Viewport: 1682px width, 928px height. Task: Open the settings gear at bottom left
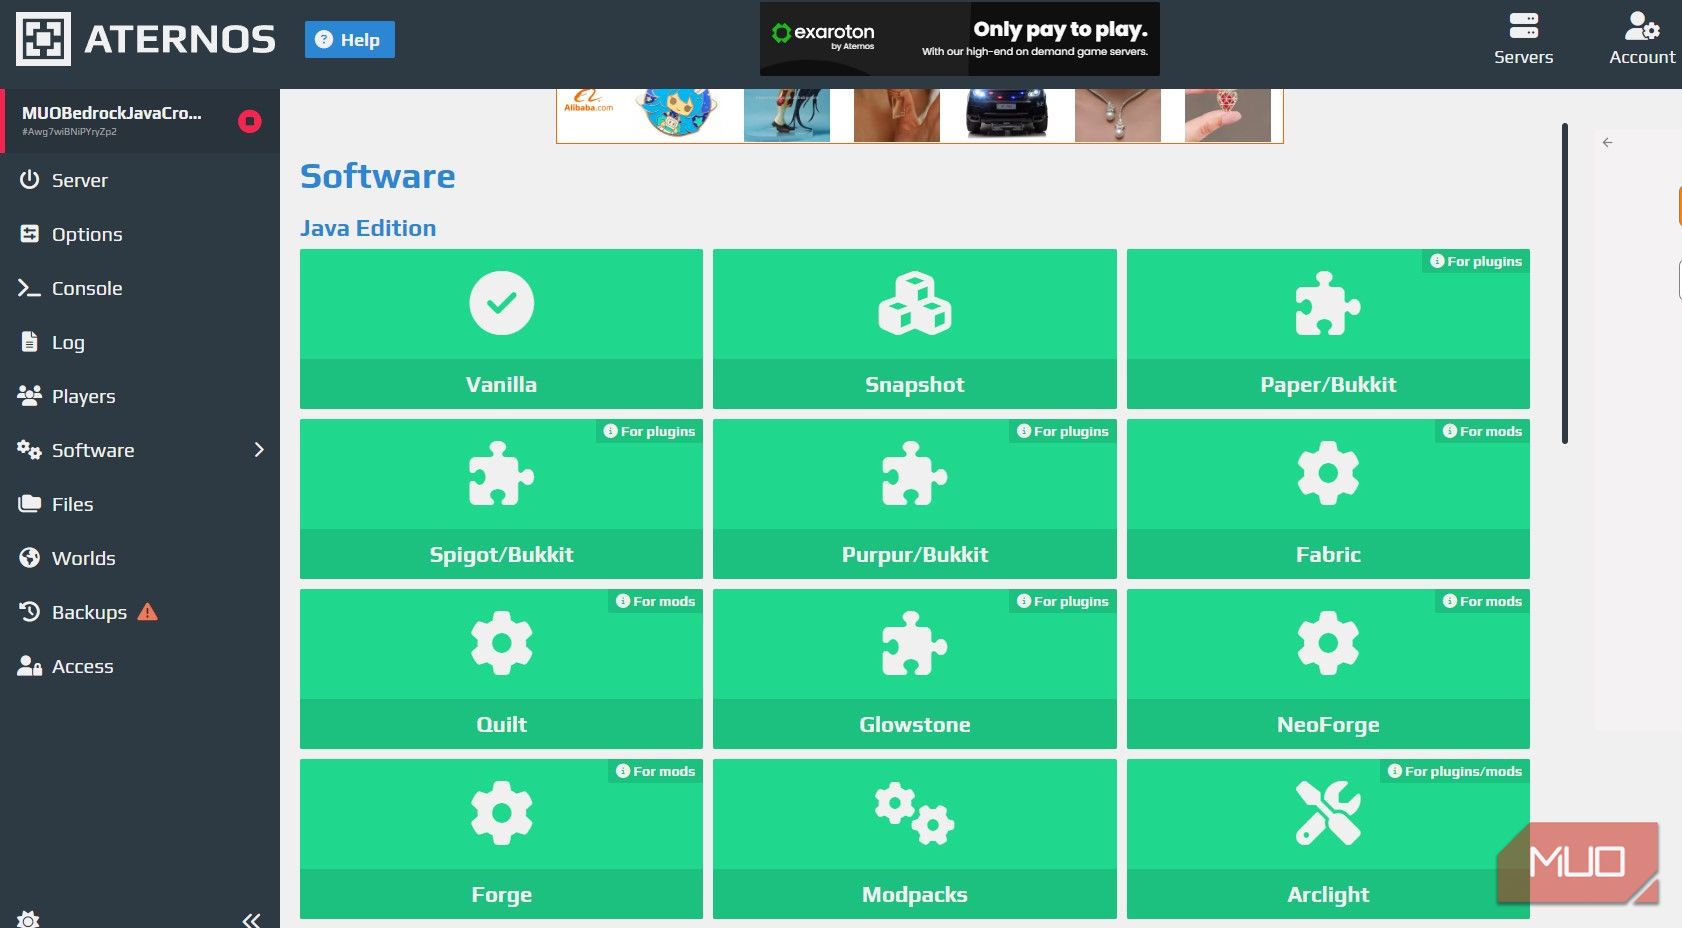[x=29, y=918]
